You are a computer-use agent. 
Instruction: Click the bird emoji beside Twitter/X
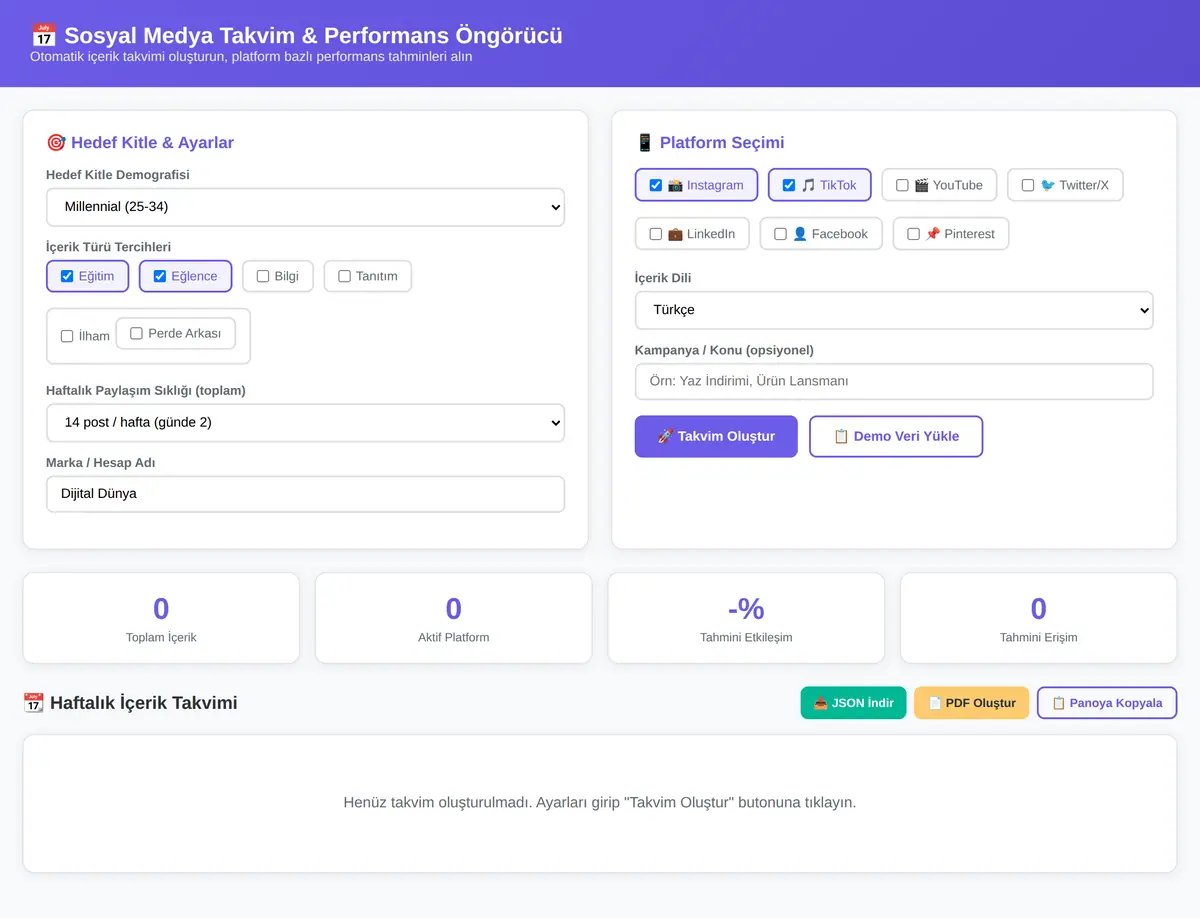click(1048, 185)
